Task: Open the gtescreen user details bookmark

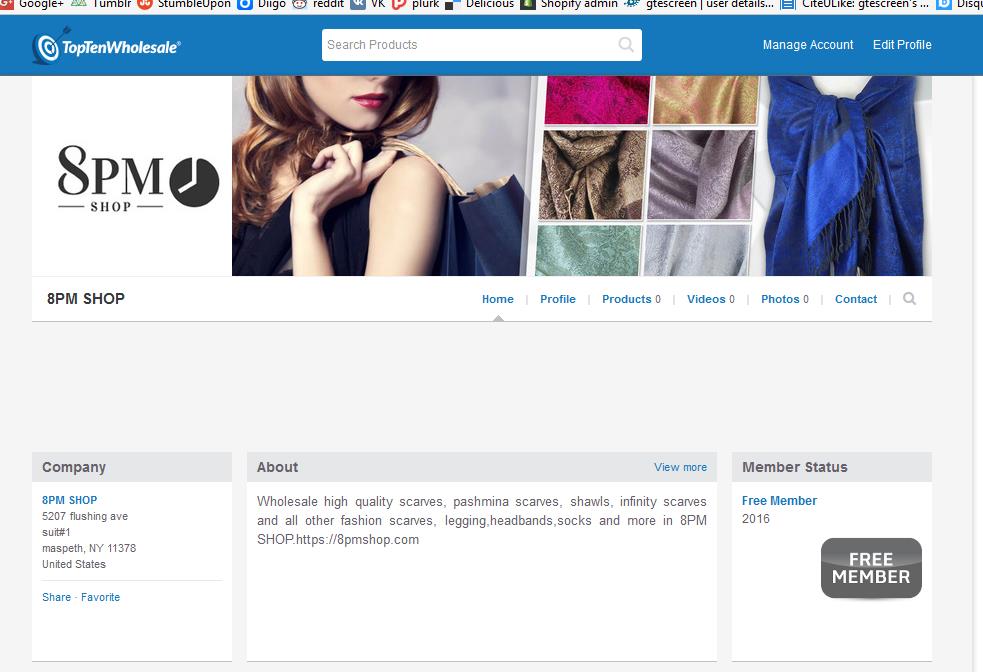Action: [x=698, y=4]
